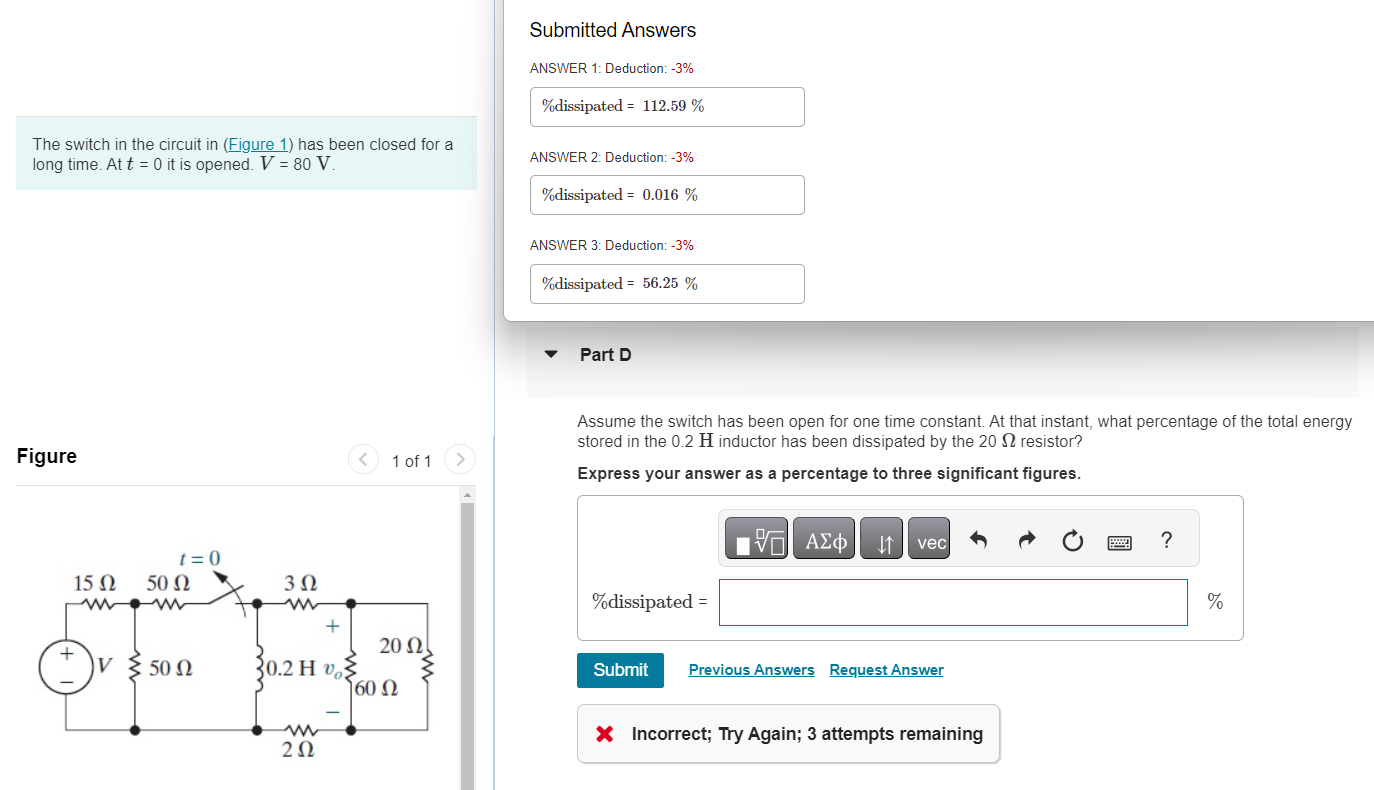Collapse the Part D section

coord(550,354)
